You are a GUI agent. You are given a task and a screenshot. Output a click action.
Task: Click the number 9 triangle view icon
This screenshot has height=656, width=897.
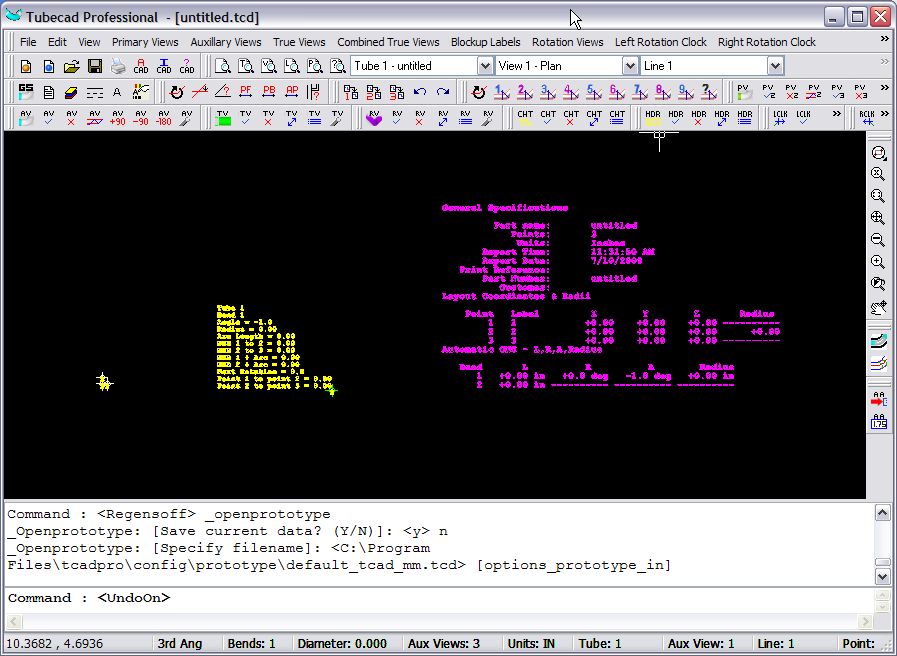685,92
